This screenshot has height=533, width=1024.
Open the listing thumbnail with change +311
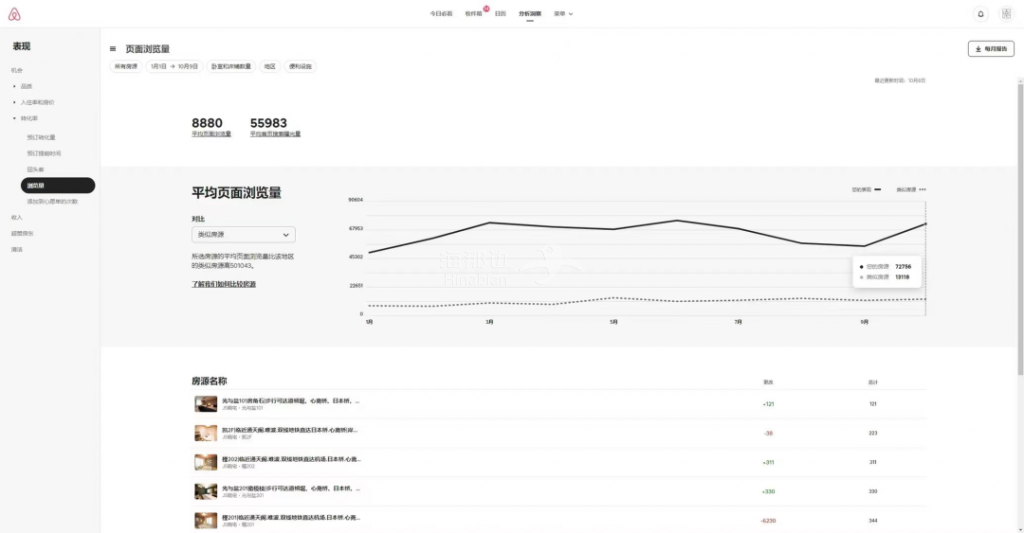click(206, 462)
